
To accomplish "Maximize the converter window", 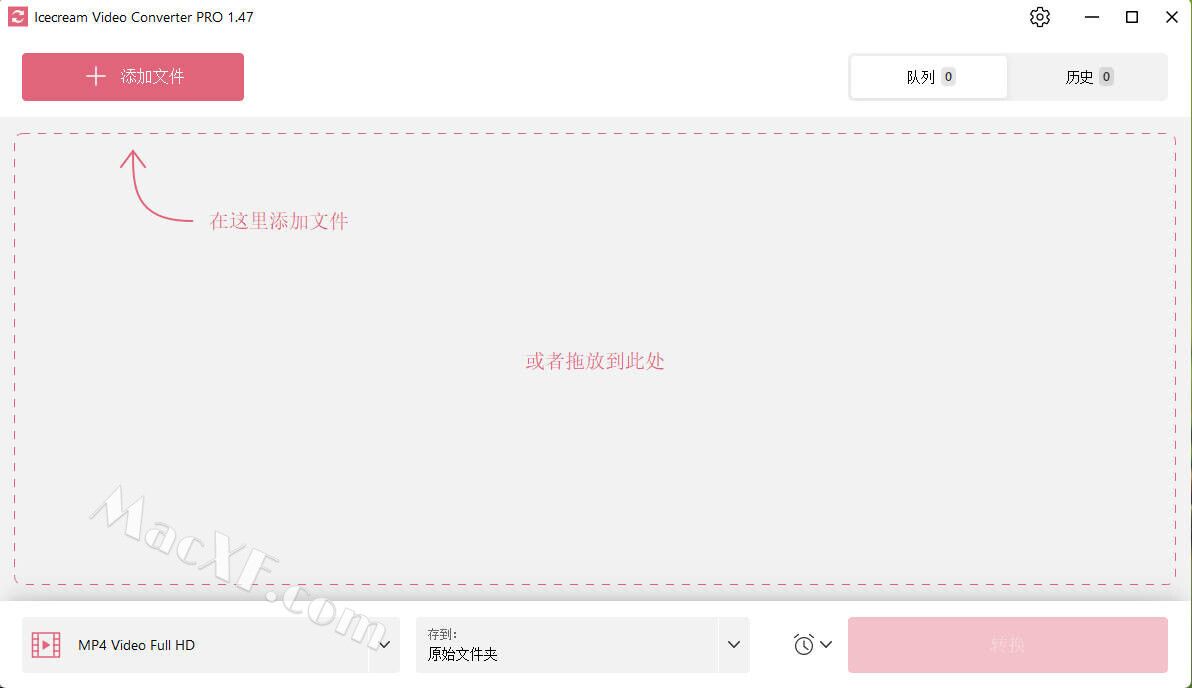I will click(x=1131, y=17).
